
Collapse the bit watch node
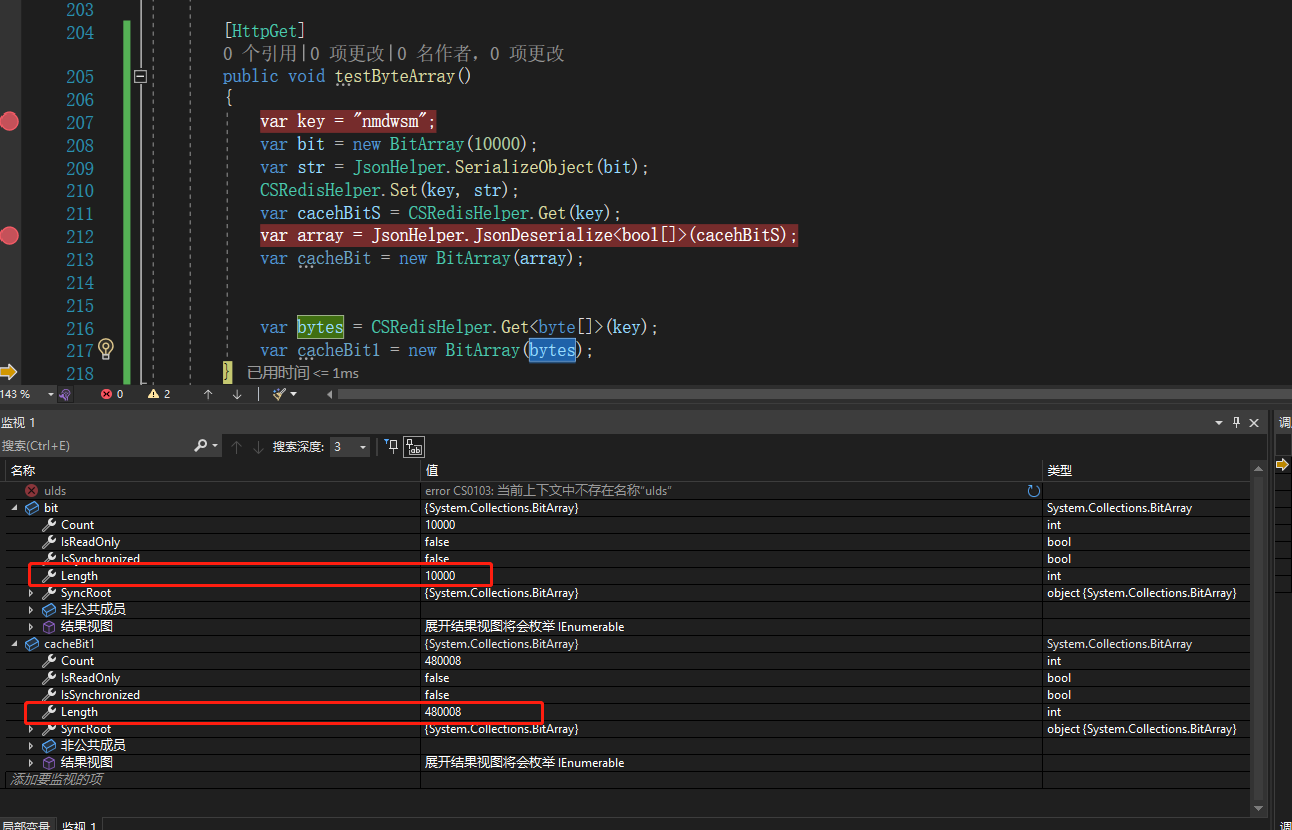tap(14, 508)
